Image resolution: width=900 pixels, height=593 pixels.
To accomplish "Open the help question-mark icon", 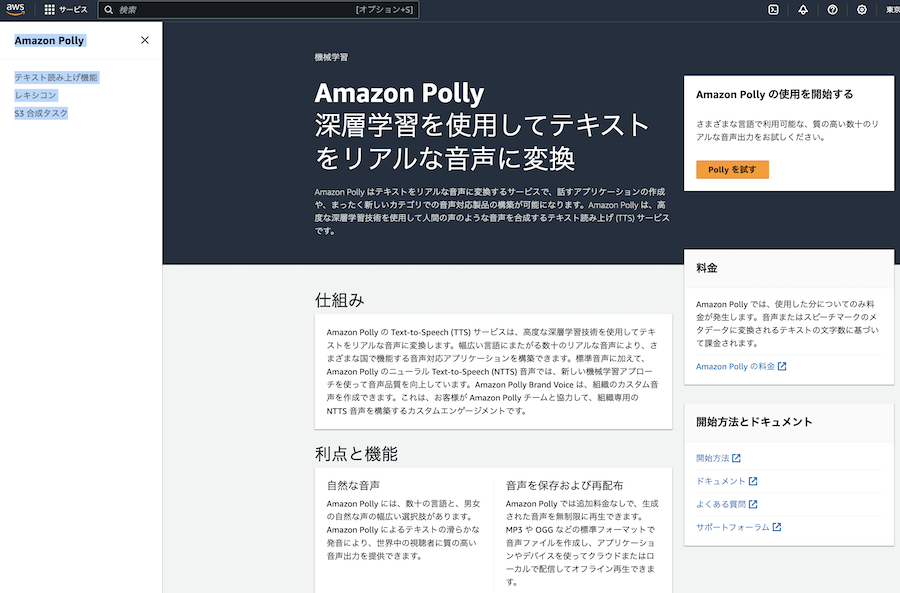I will [831, 10].
